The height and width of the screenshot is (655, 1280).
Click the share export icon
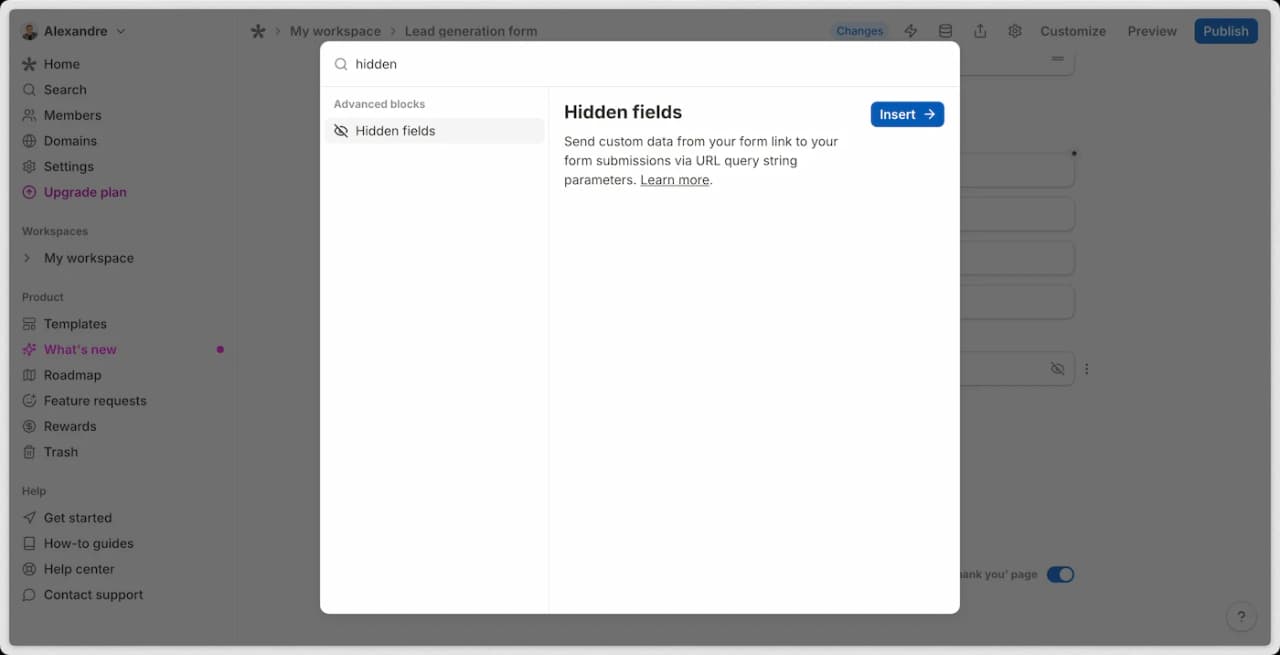(x=980, y=31)
